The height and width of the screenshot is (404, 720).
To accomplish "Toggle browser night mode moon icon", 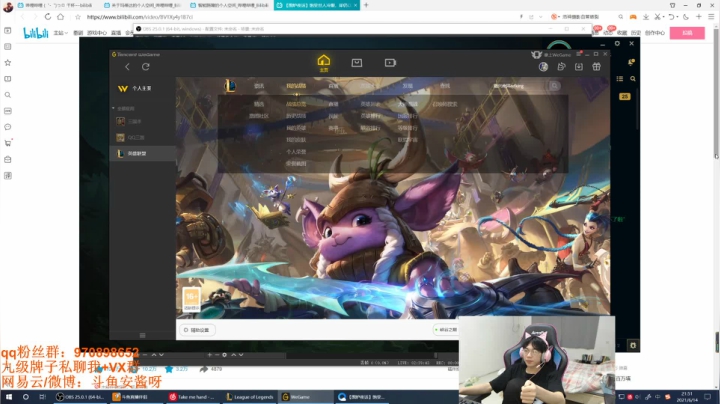I will (686, 17).
